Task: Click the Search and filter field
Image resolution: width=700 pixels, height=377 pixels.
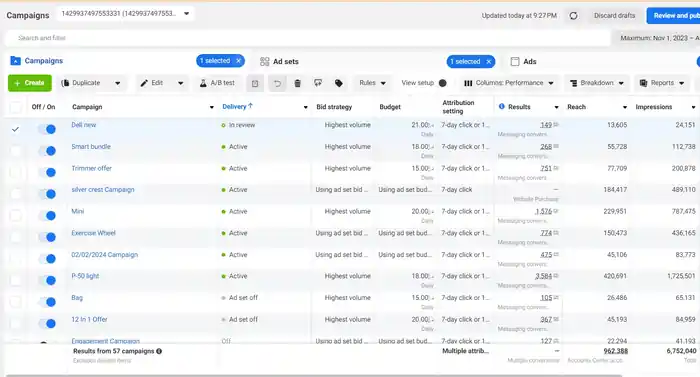Action: (x=308, y=38)
